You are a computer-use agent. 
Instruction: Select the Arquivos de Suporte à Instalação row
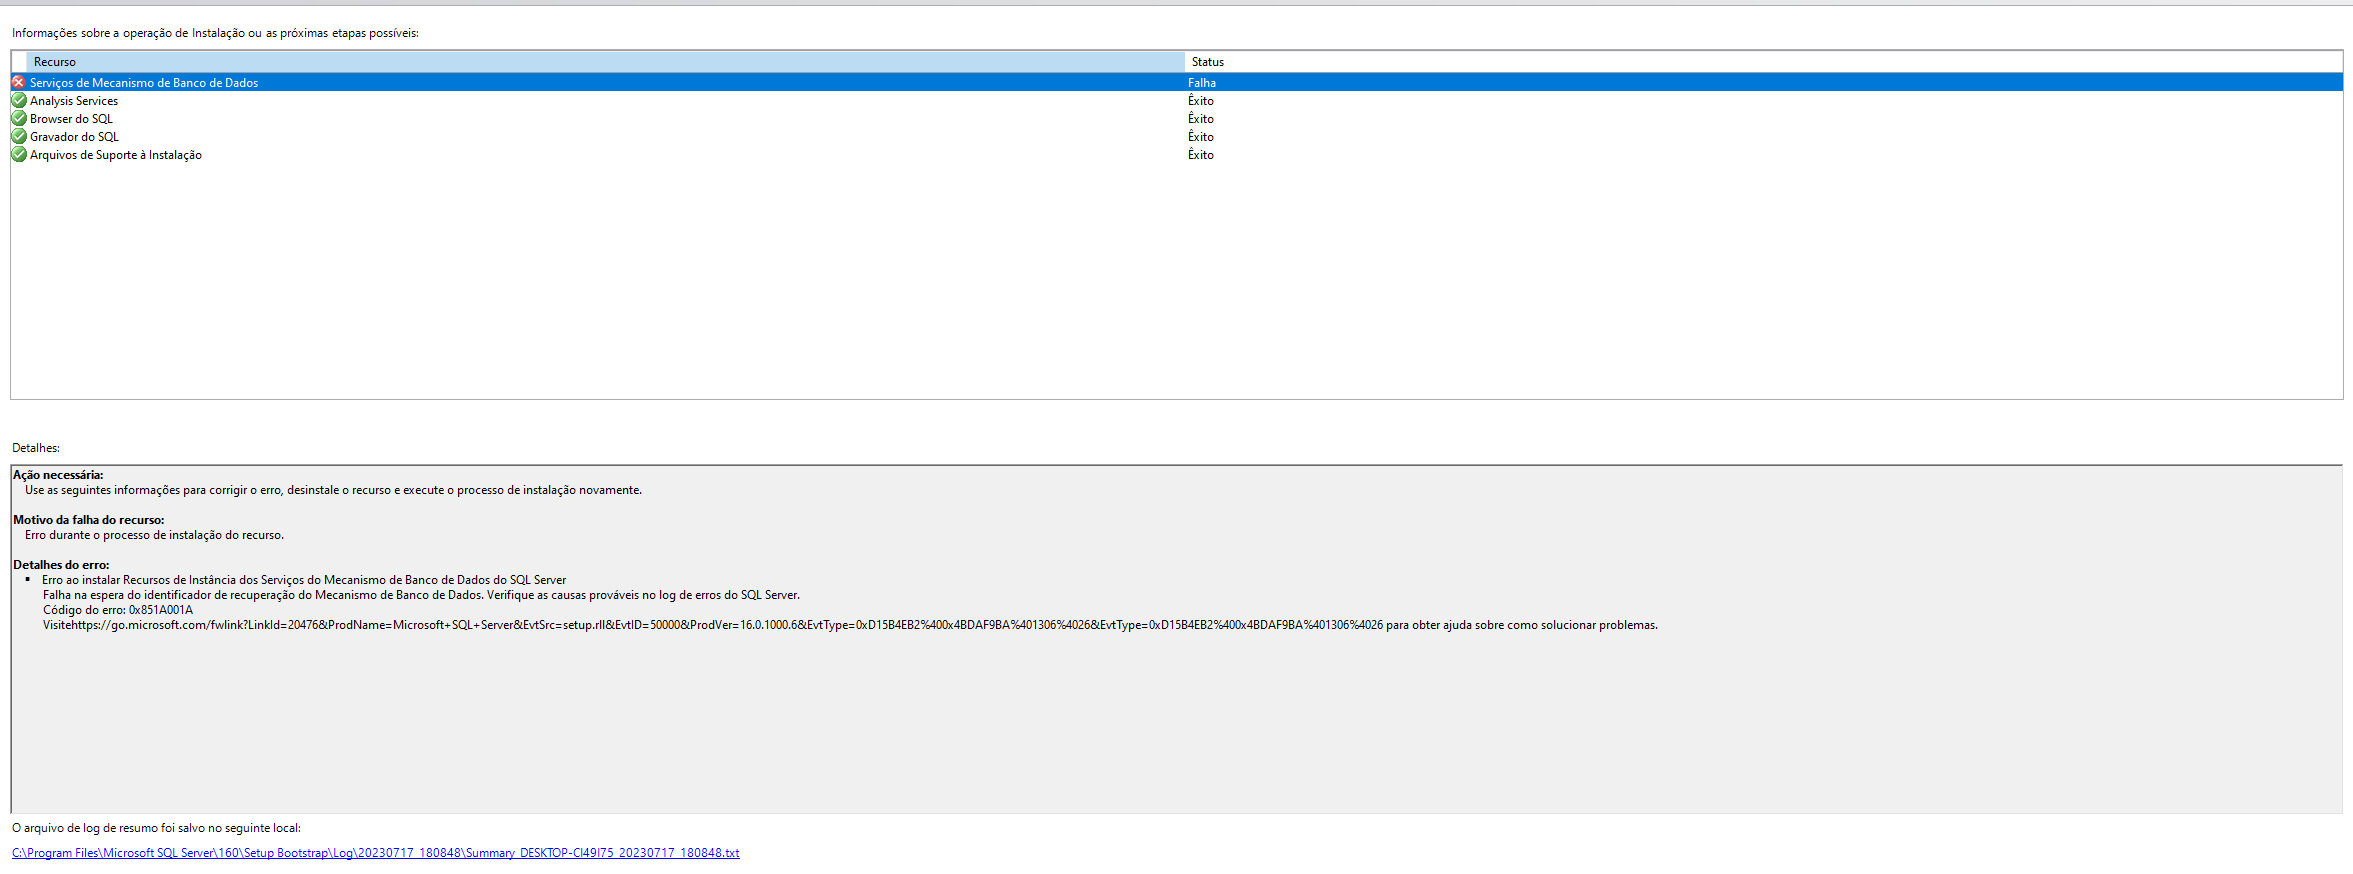1177,154
